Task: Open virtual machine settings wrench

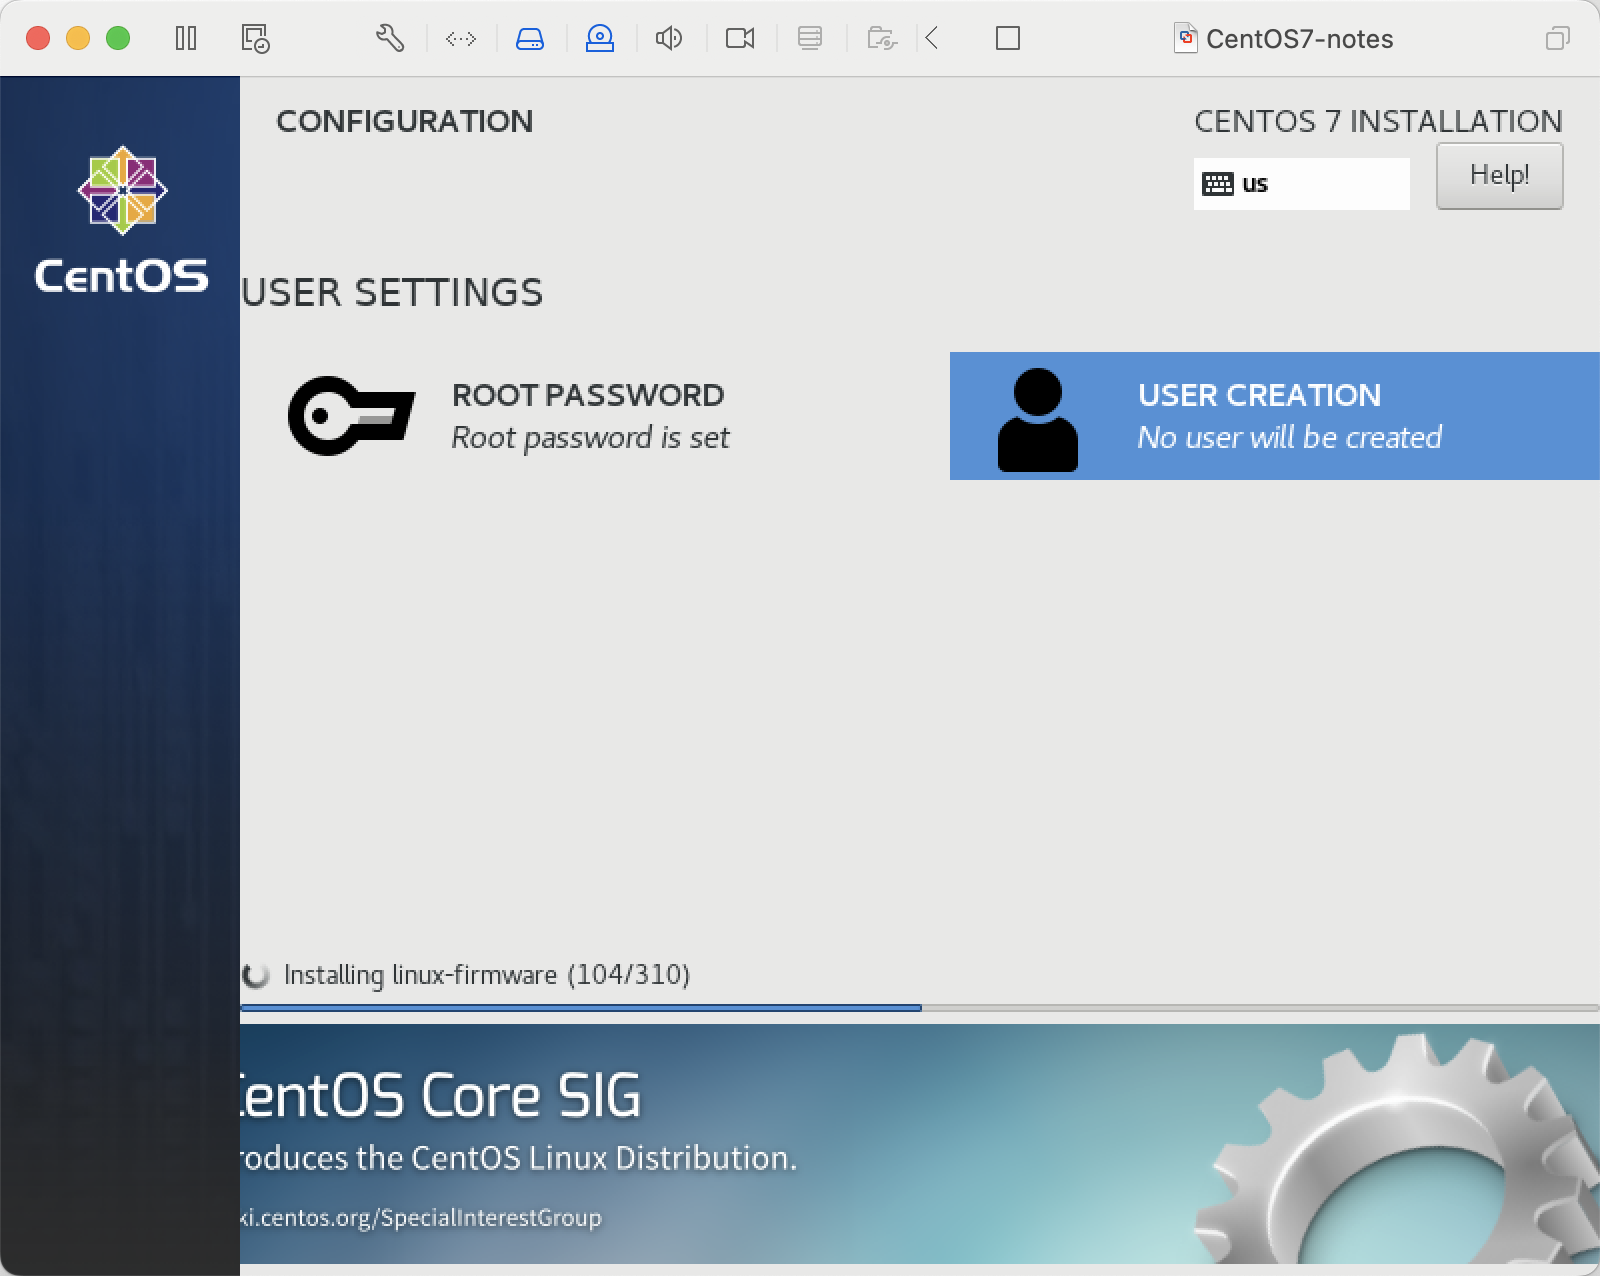Action: click(x=390, y=39)
